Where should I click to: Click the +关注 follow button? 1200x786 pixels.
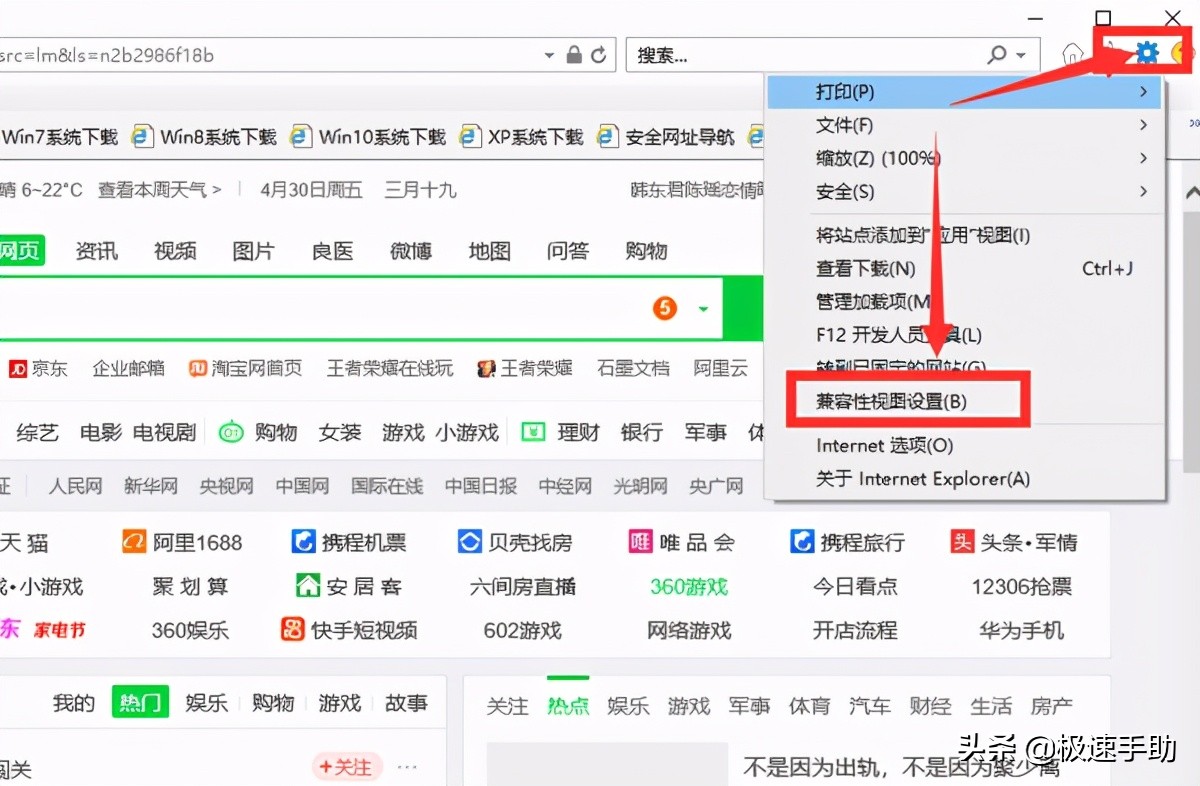pyautogui.click(x=347, y=767)
